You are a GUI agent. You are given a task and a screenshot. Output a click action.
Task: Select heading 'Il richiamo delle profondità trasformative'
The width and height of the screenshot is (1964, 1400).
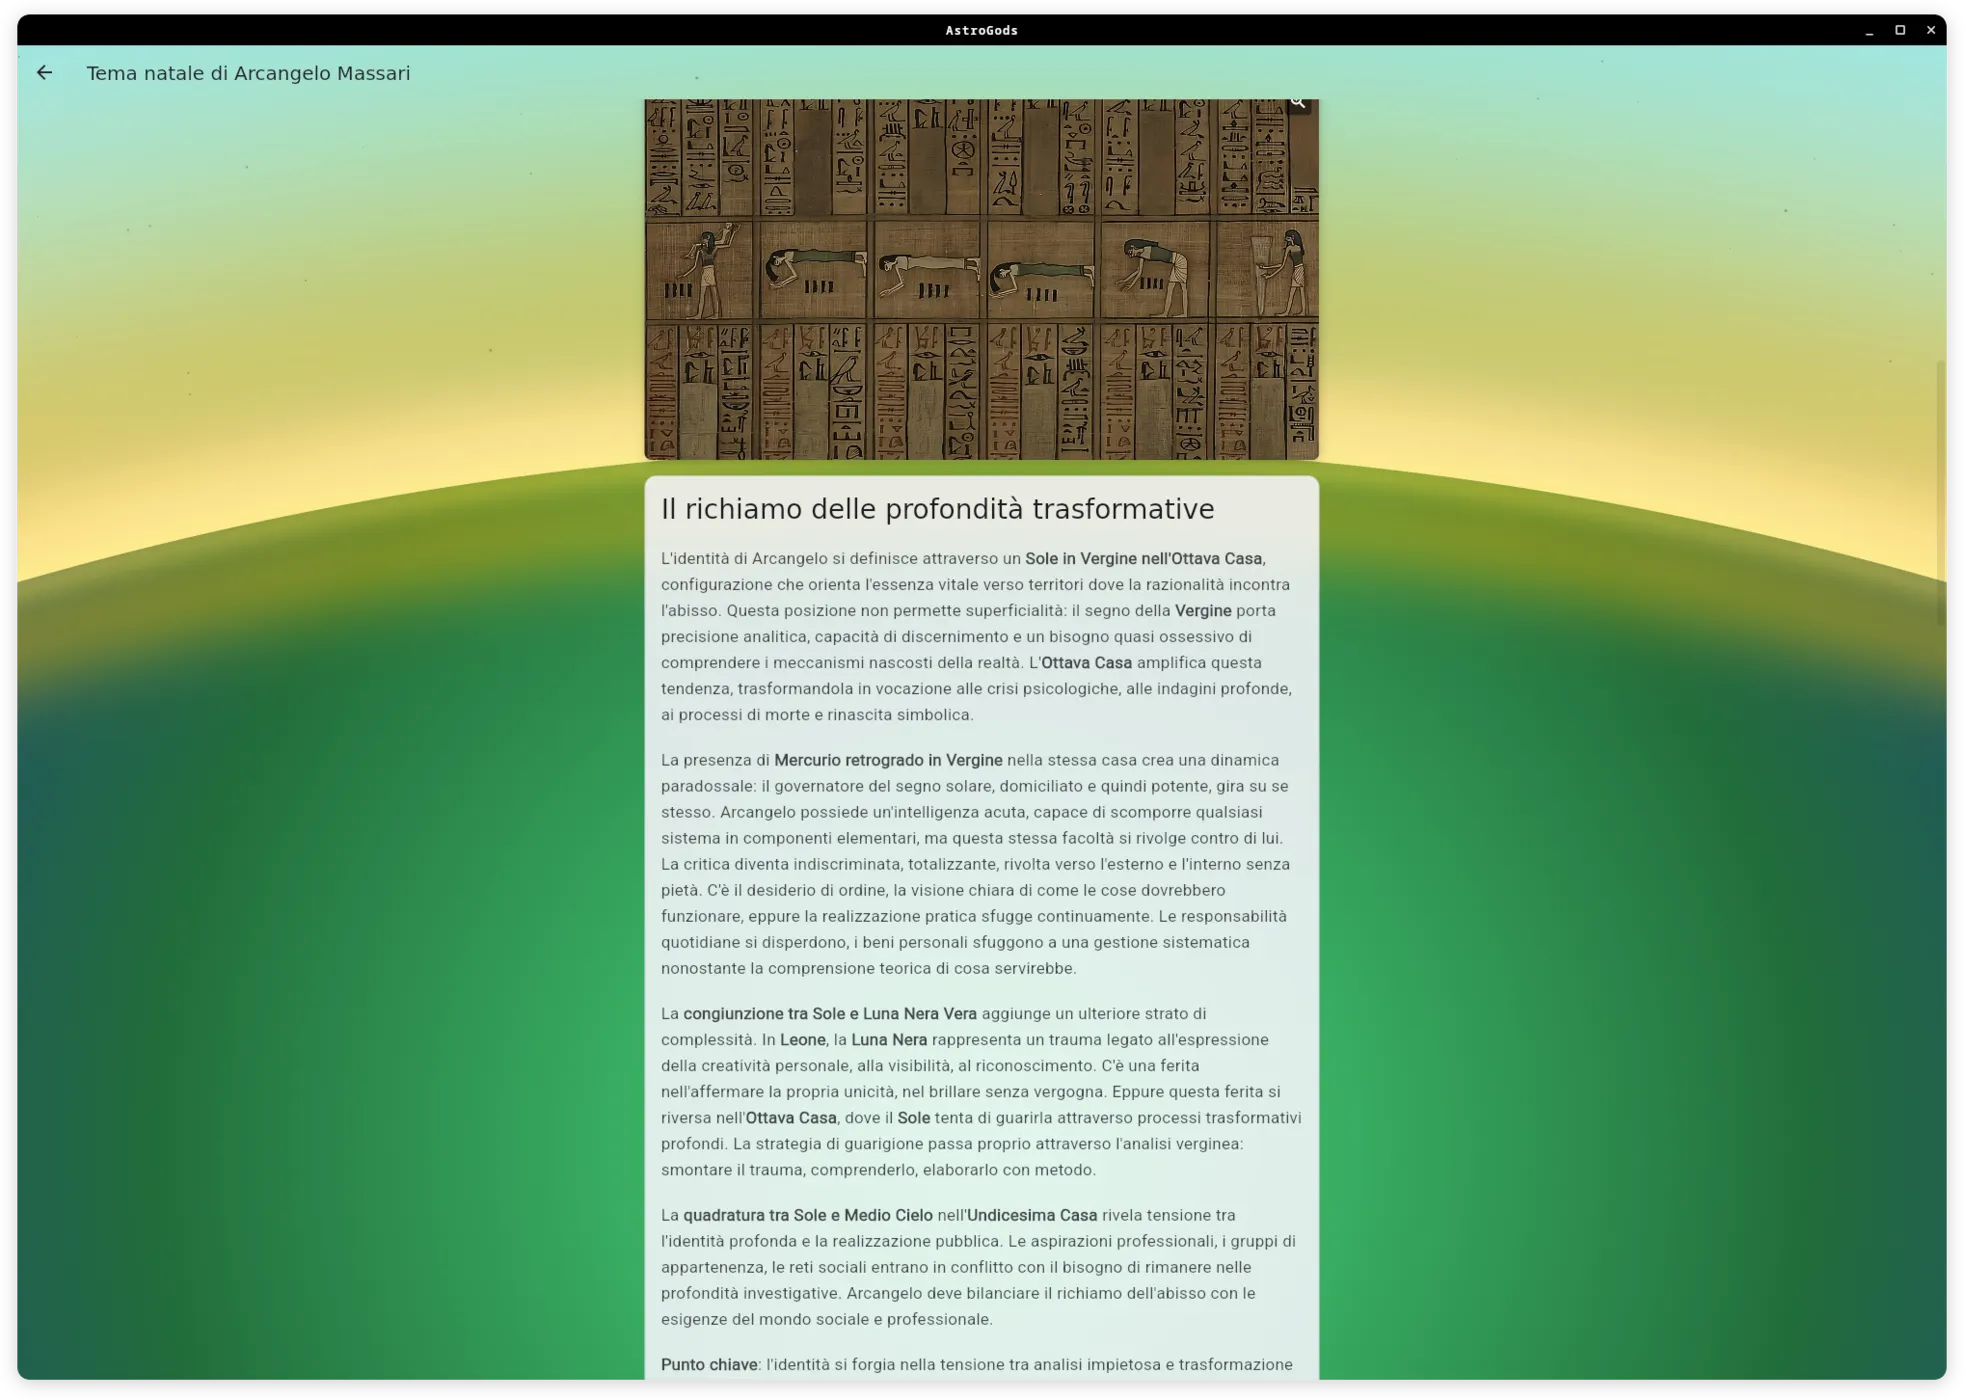(937, 509)
